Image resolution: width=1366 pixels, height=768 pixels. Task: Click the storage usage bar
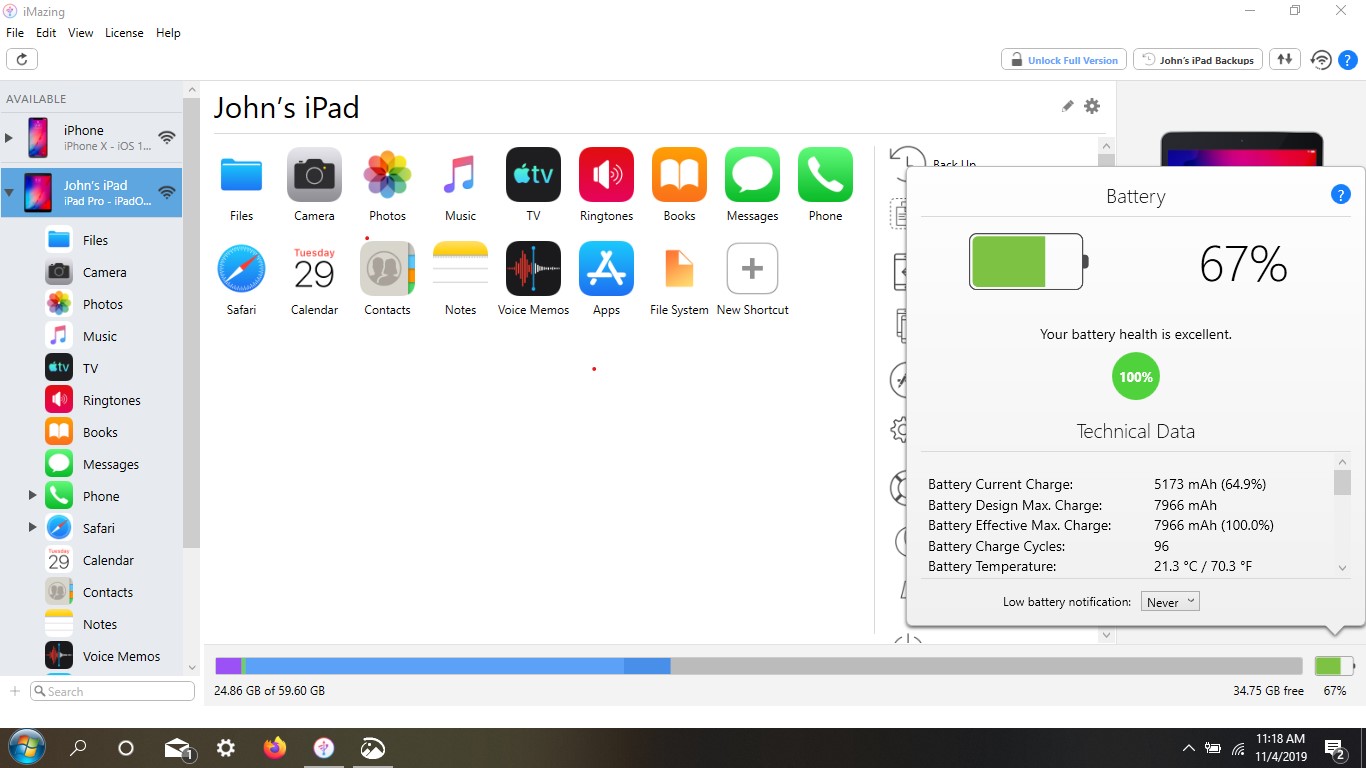pos(758,666)
